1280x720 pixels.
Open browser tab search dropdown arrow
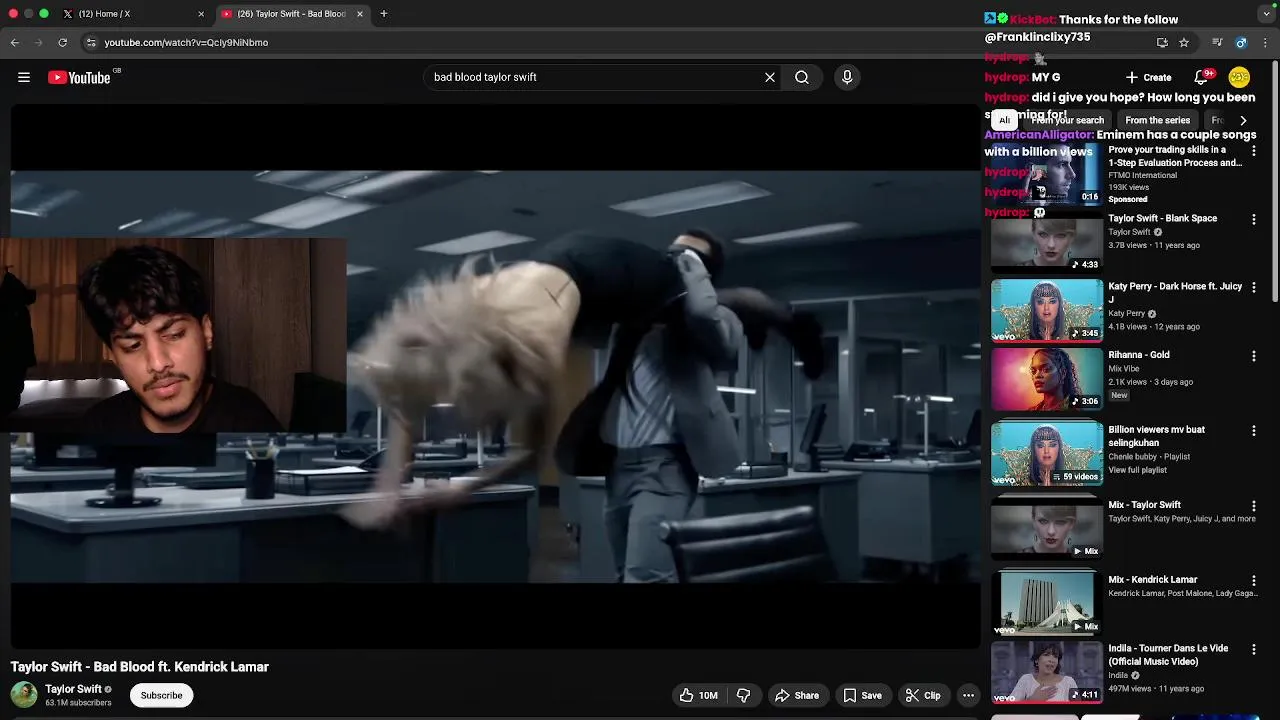pyautogui.click(x=1266, y=14)
